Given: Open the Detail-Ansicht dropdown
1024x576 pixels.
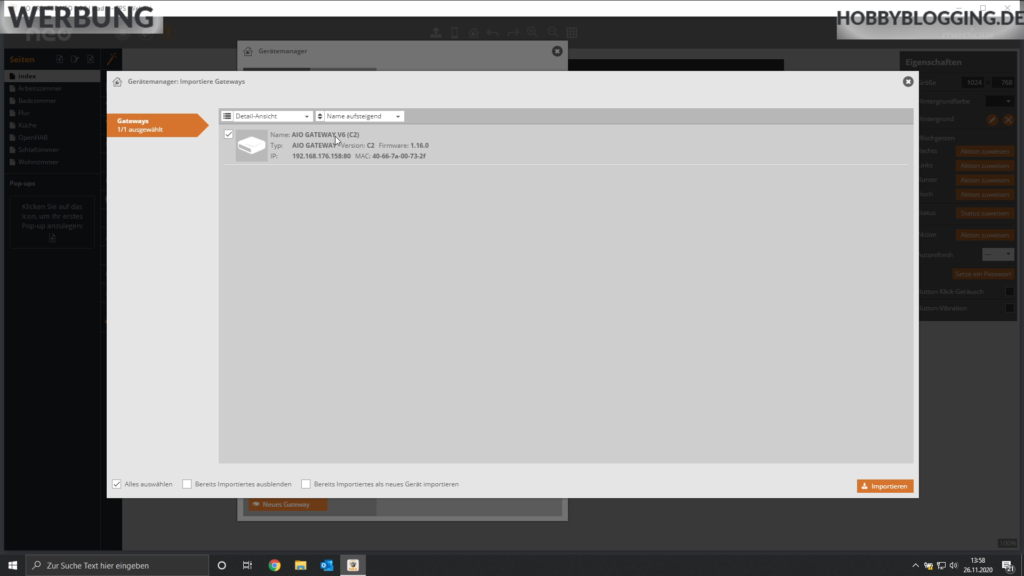Looking at the screenshot, I should pyautogui.click(x=272, y=116).
